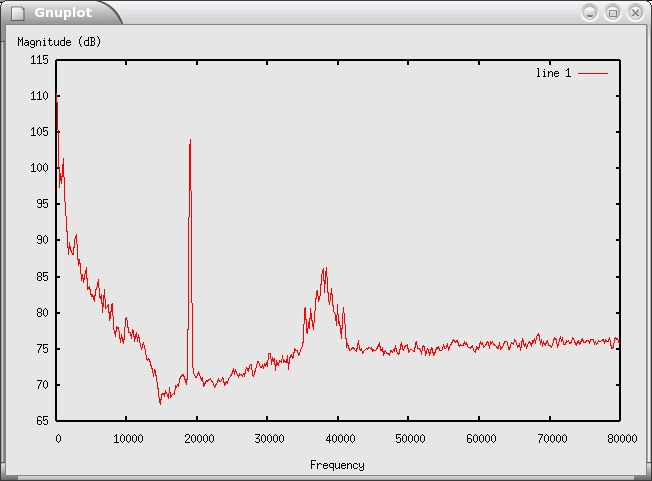Minimize the Gnuplot window
The width and height of the screenshot is (652, 481).
pos(590,12)
